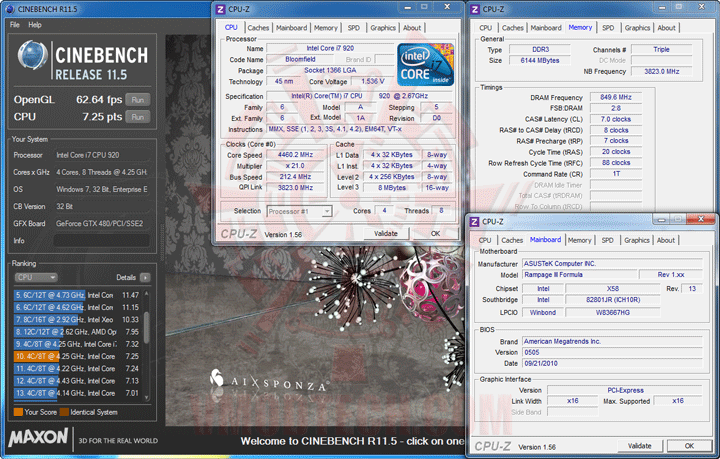This screenshot has width=720, height=459.
Task: Select Caches tab in the Mainboard window
Action: coord(512,241)
